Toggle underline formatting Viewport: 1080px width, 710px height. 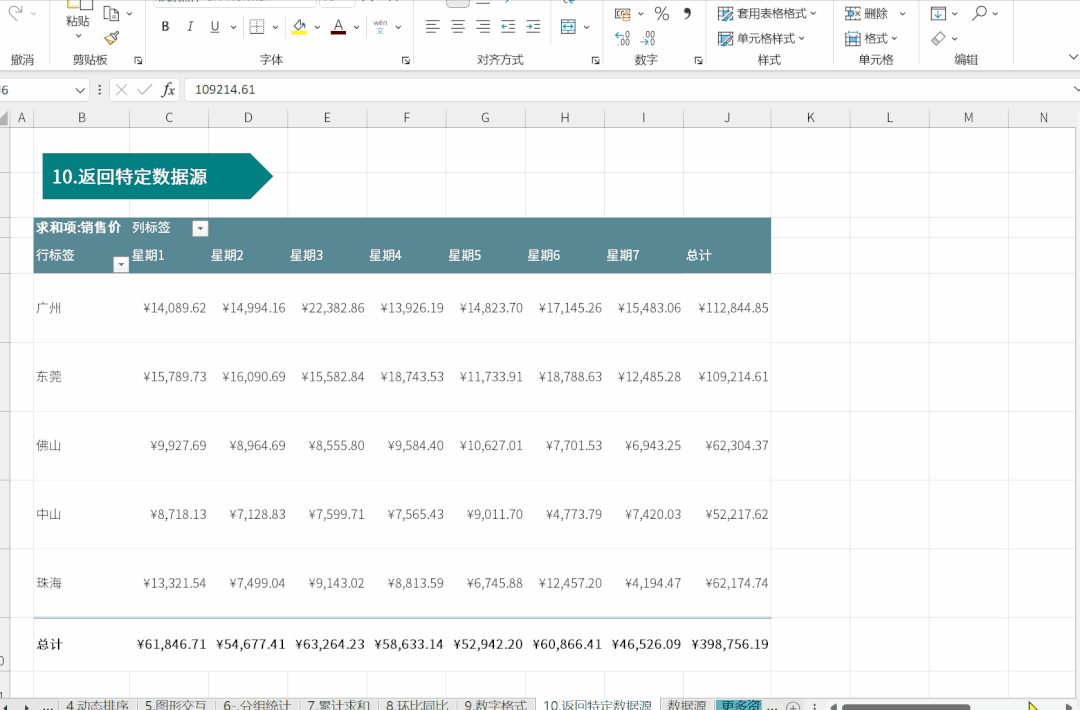pos(215,27)
